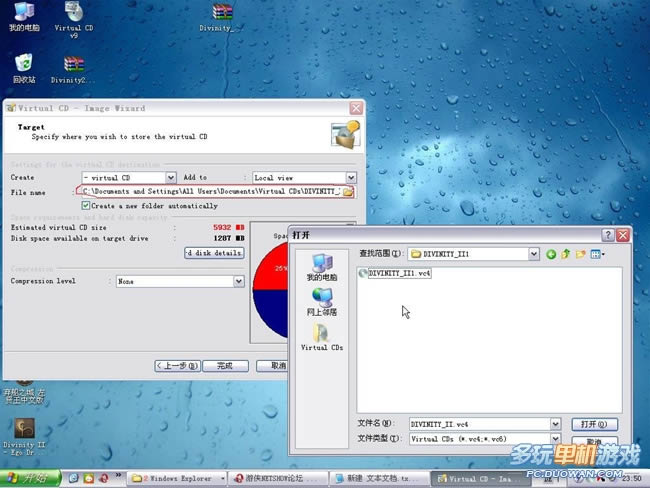Expand the look-in folder dropdown DIVINITY_II1
Image resolution: width=650 pixels, height=488 pixels.
(x=534, y=254)
